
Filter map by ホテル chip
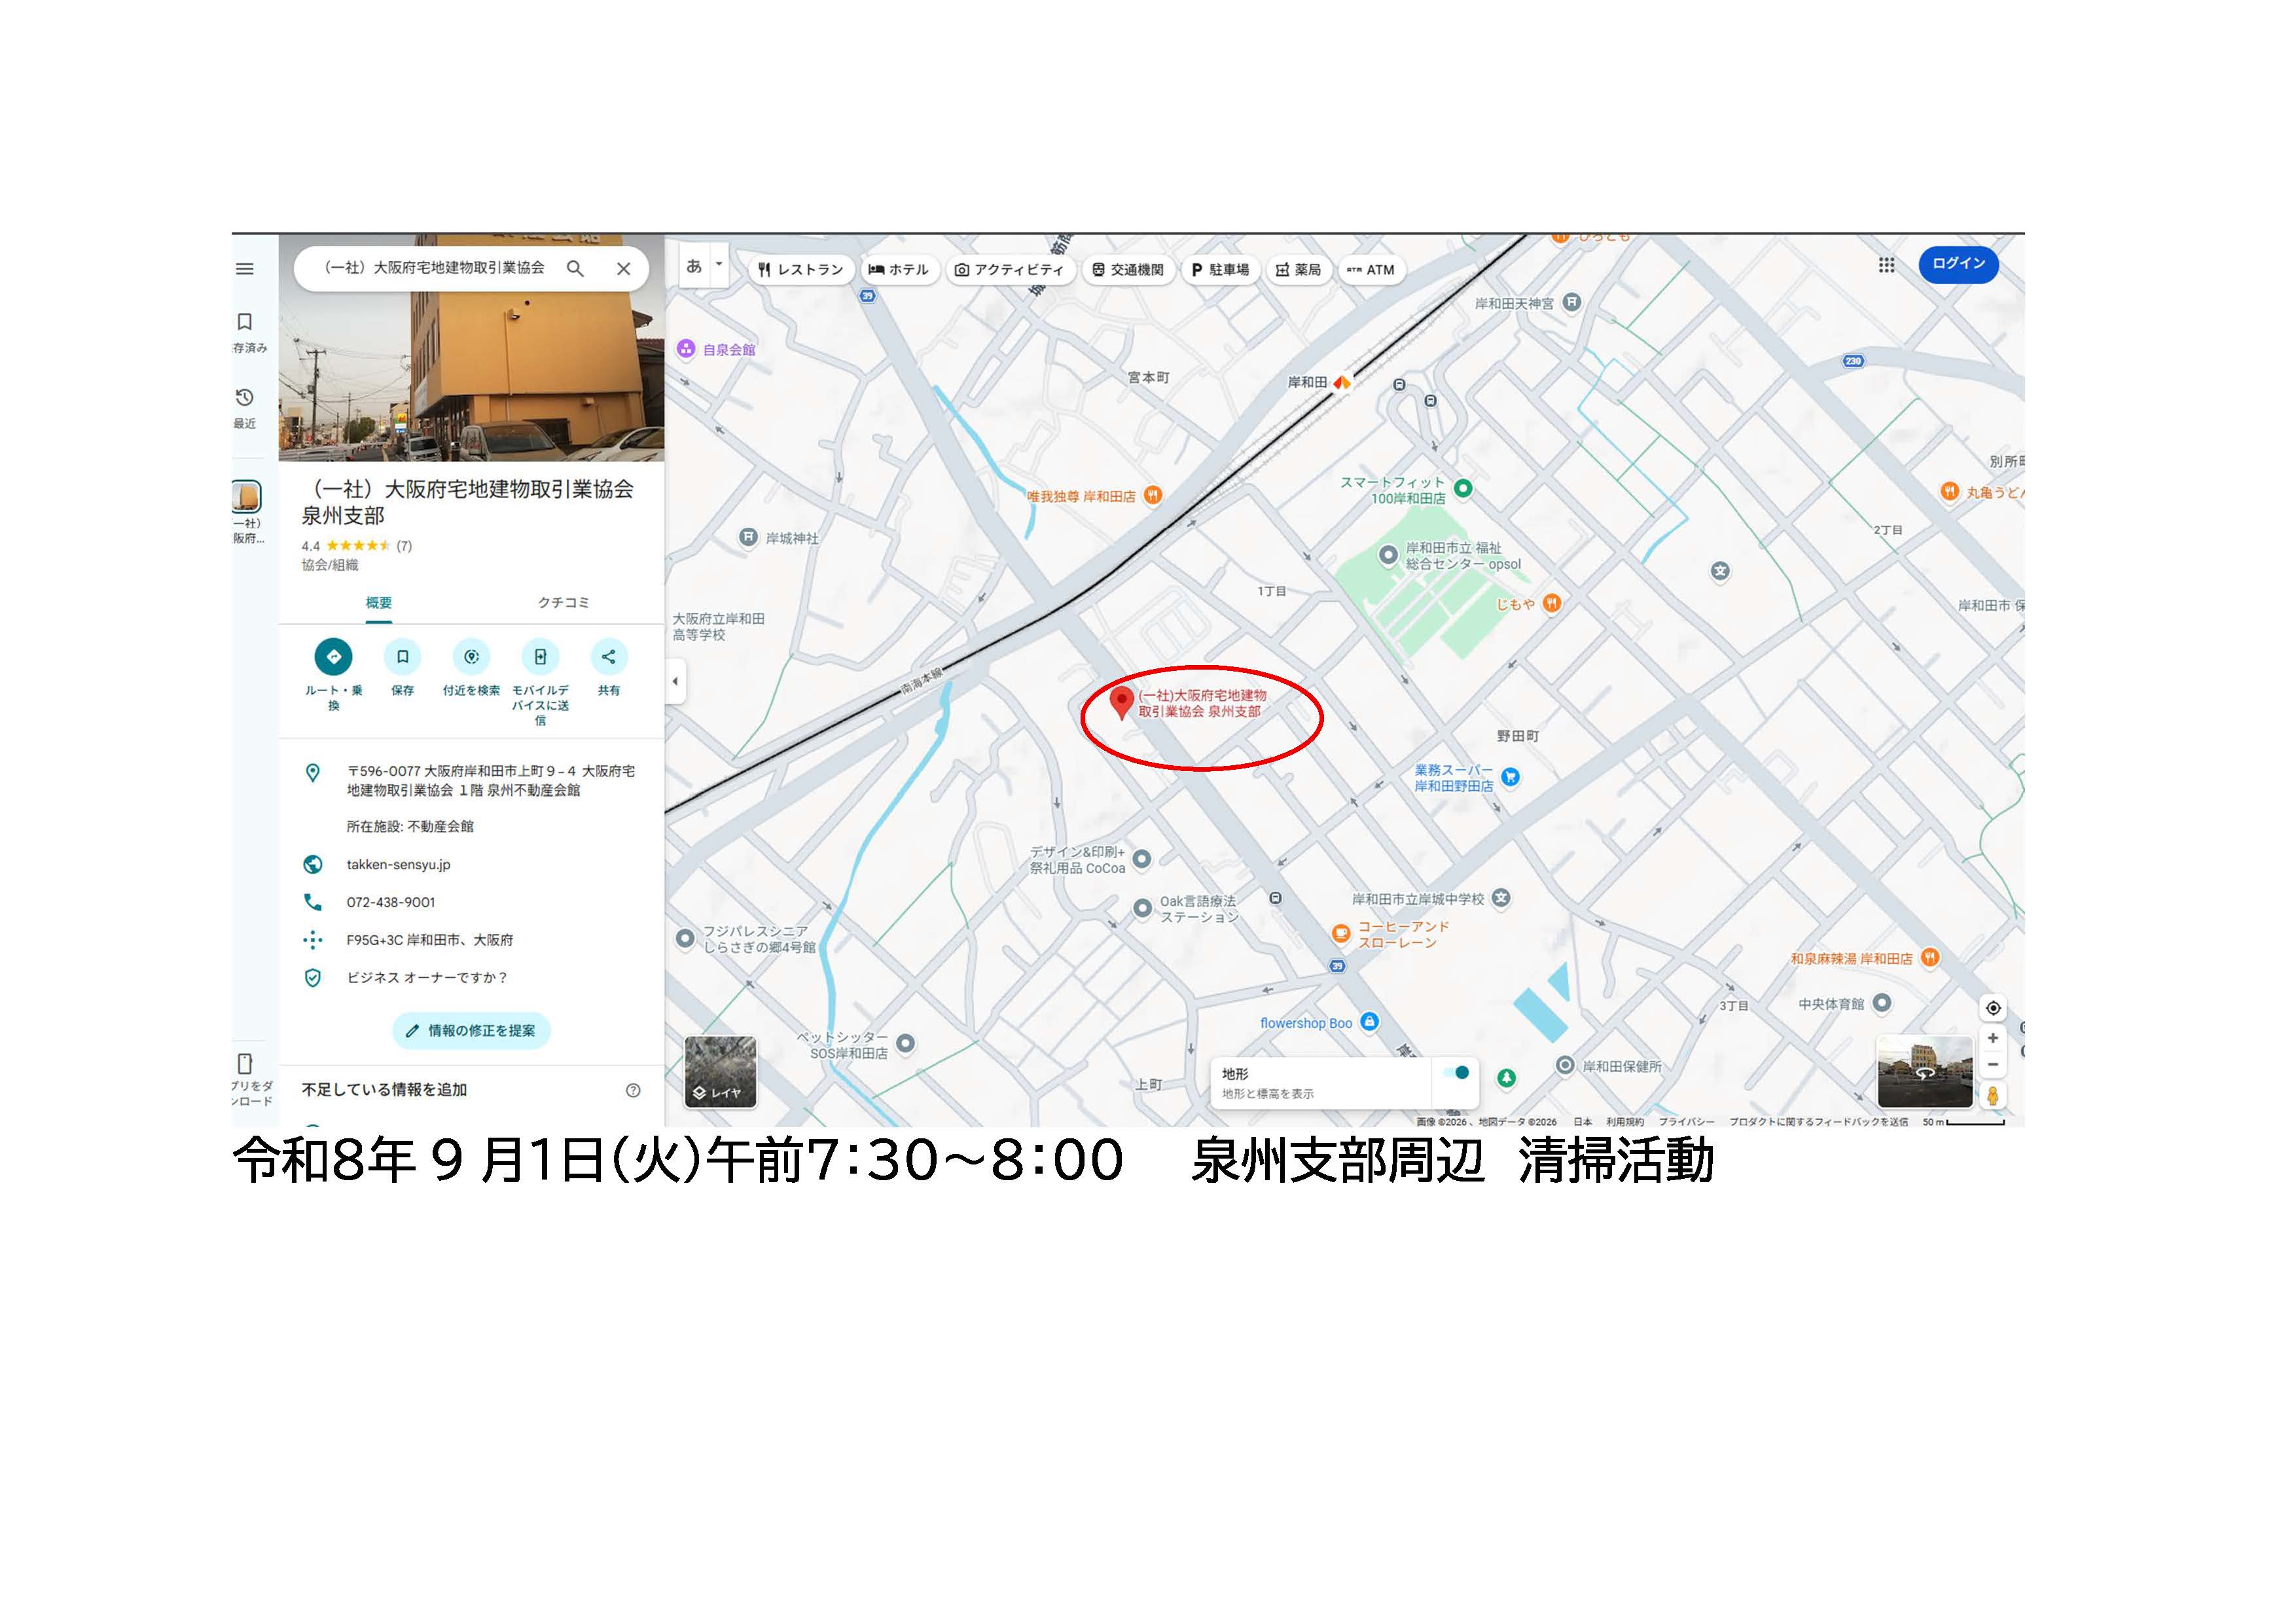point(899,270)
